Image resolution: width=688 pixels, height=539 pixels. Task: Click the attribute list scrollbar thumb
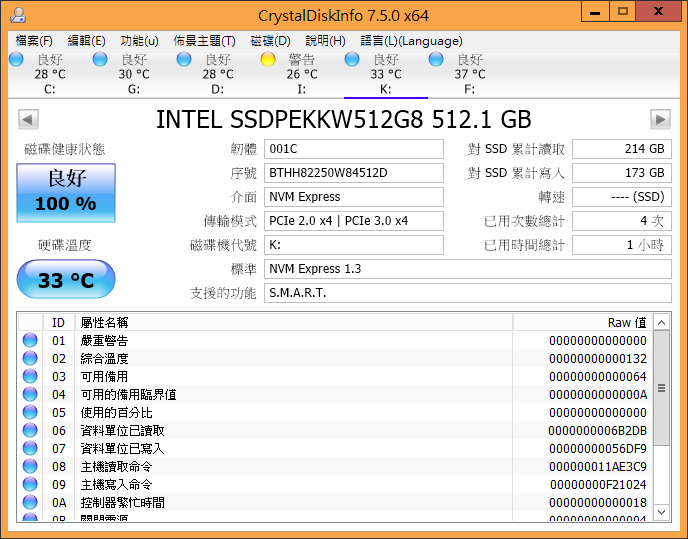(661, 388)
